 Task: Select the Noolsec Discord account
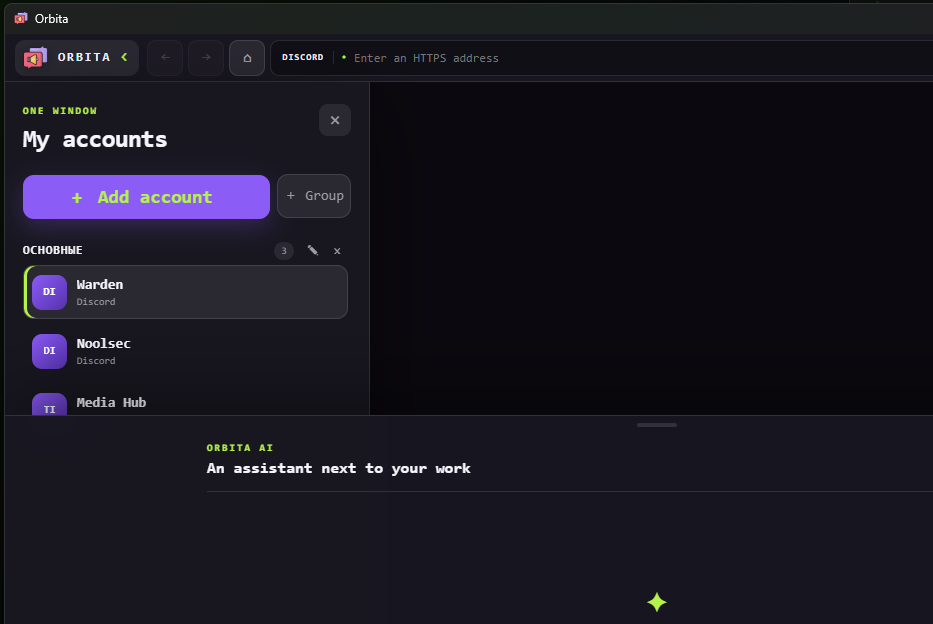click(186, 351)
